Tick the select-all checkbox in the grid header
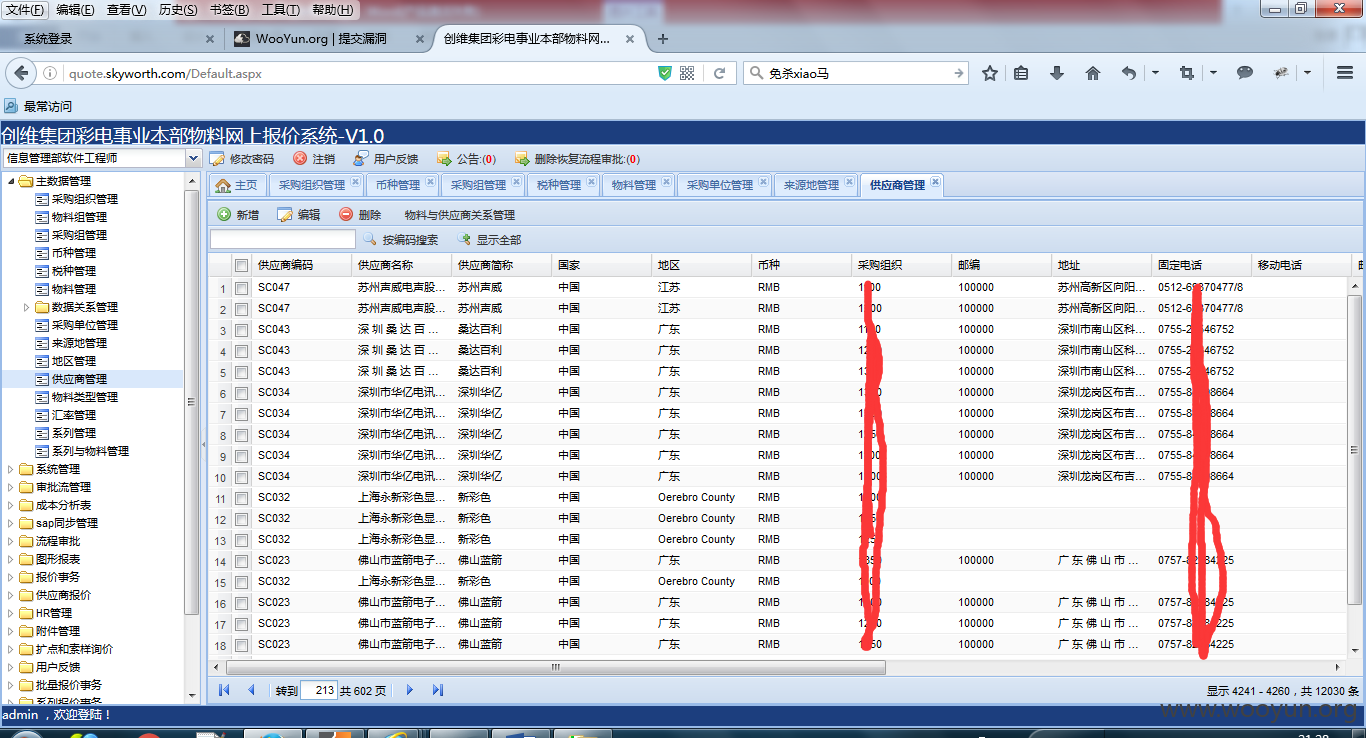The width and height of the screenshot is (1366, 738). point(241,265)
